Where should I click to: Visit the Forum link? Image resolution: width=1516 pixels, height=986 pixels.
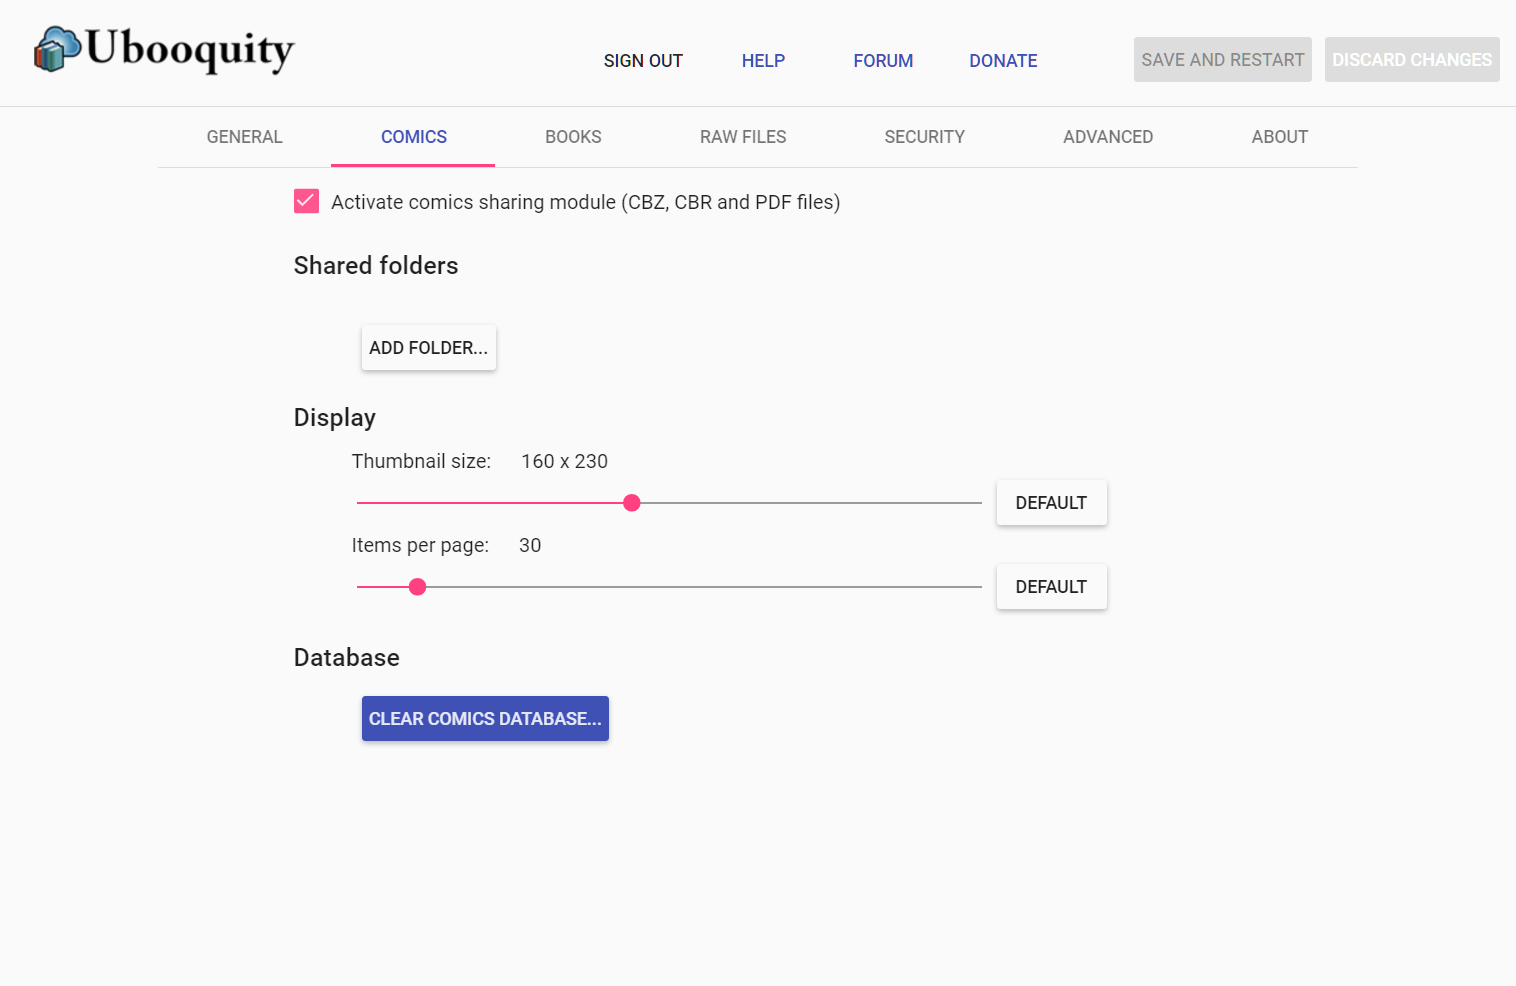(x=883, y=61)
